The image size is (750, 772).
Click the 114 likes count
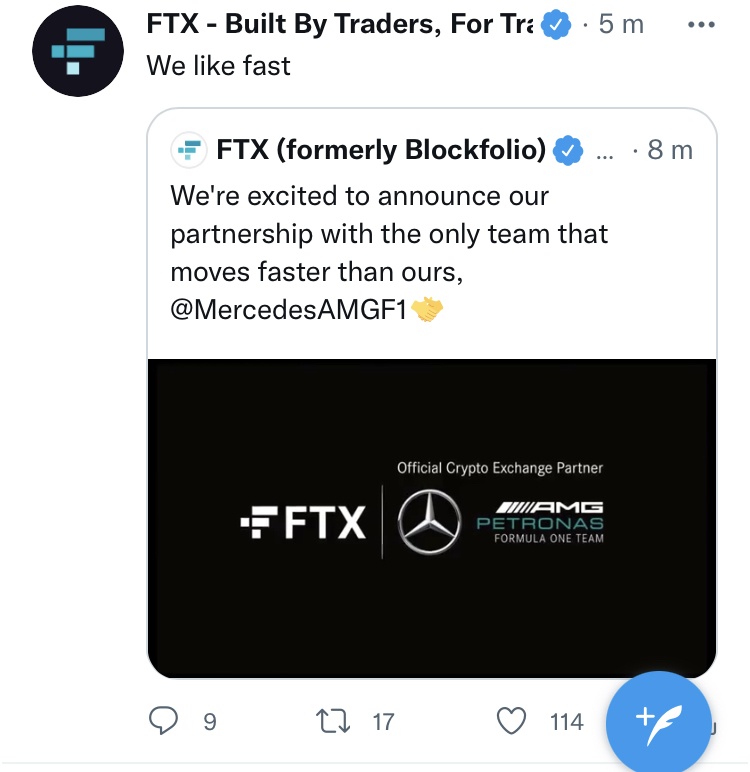coord(567,721)
